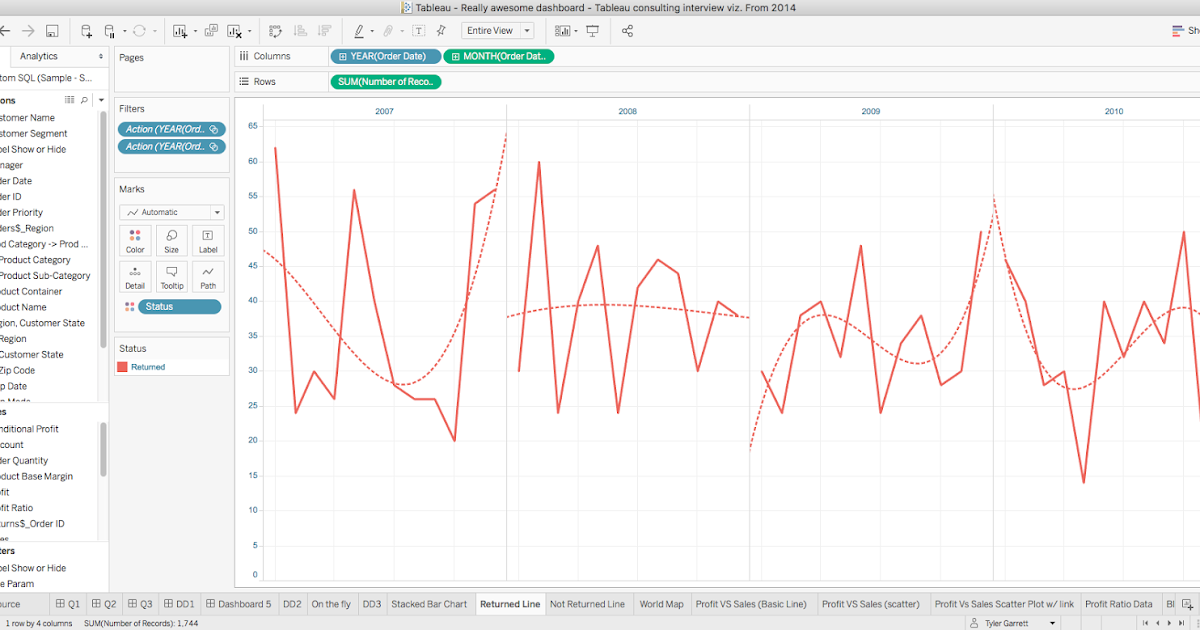Click the Share workbook button
Viewport: 1200px width, 630px height.
(626, 31)
